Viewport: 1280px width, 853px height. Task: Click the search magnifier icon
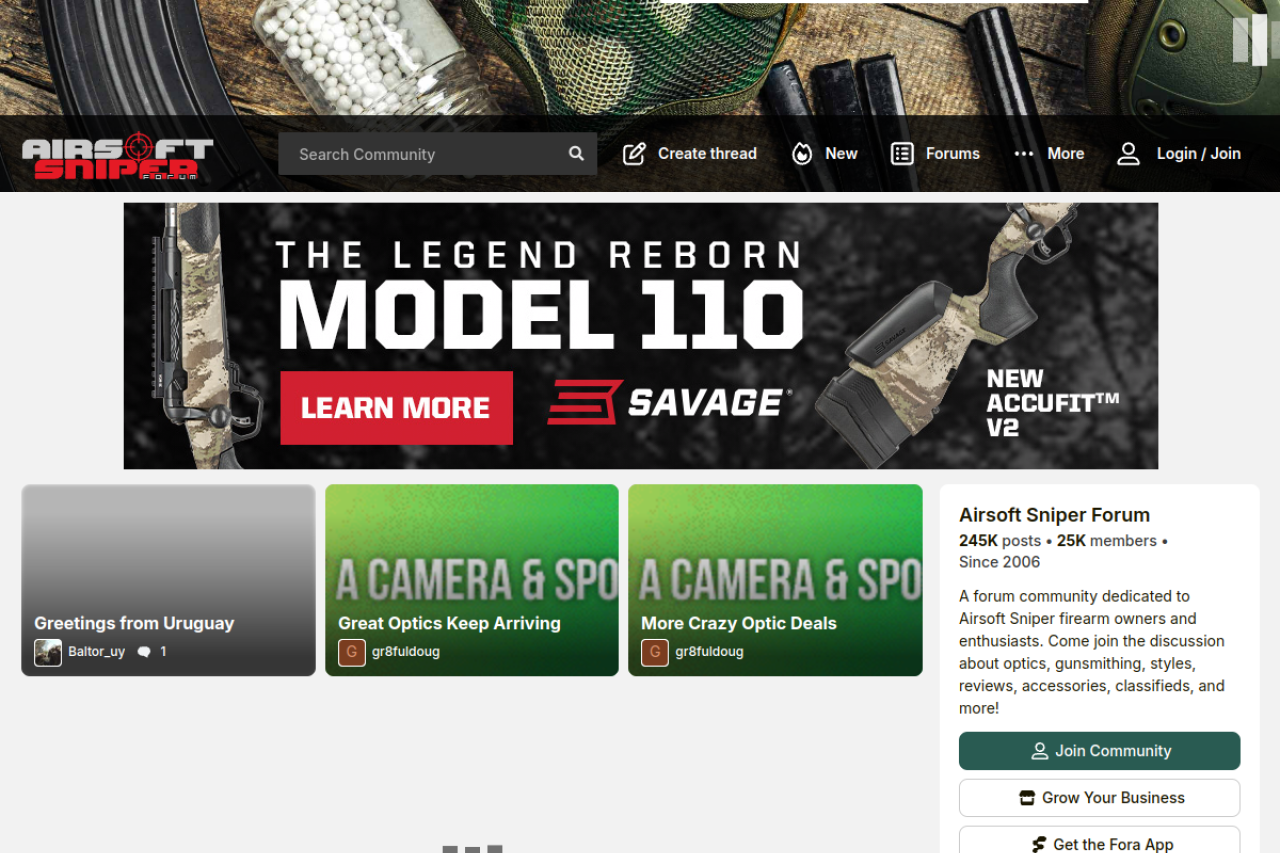pyautogui.click(x=576, y=154)
